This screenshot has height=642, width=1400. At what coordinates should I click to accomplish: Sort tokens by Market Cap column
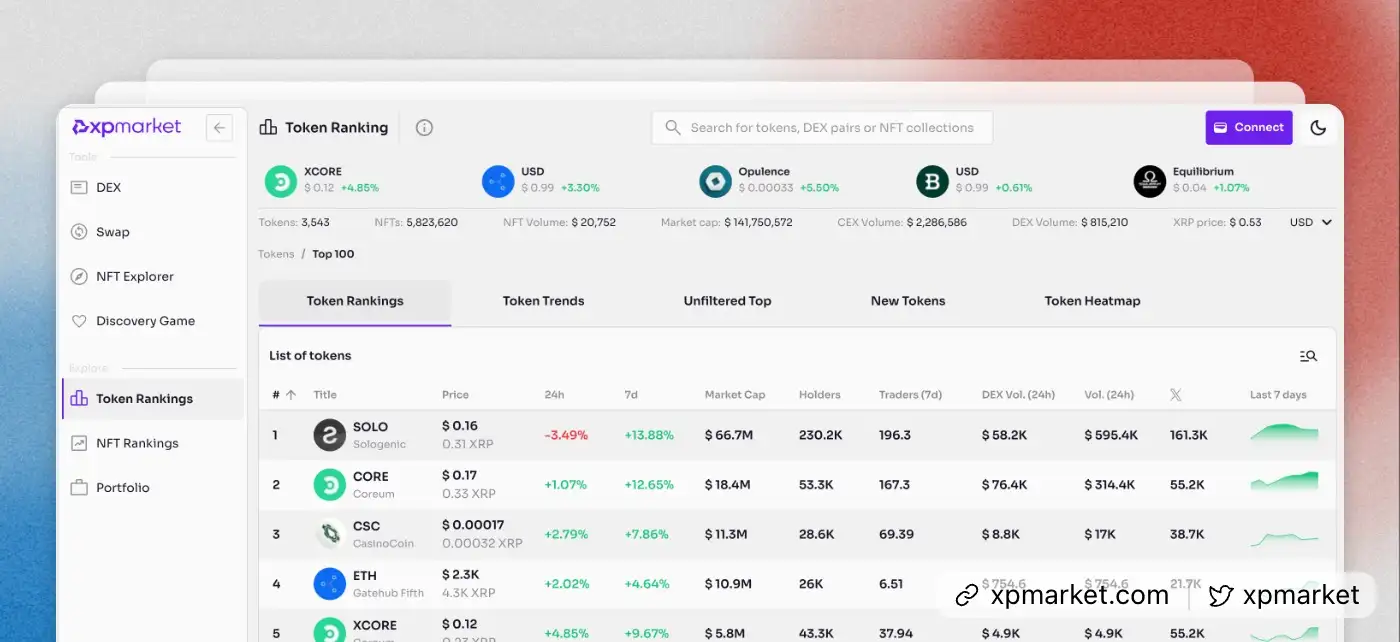coord(734,395)
